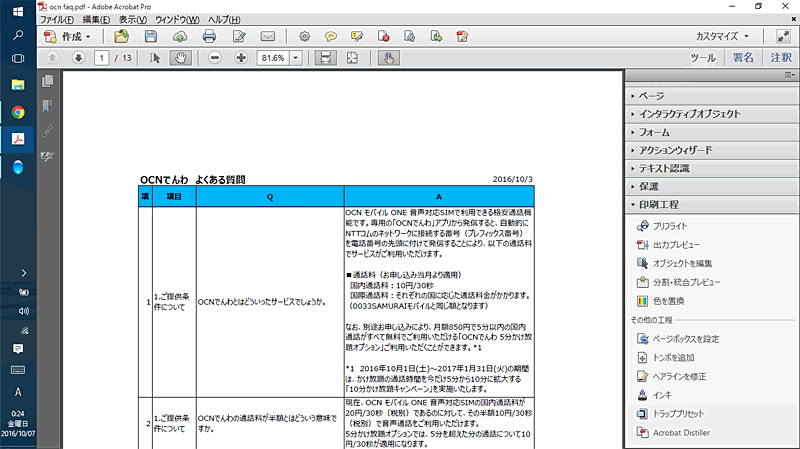Click the green arrow page export icon
The image size is (800, 449).
click(x=436, y=37)
